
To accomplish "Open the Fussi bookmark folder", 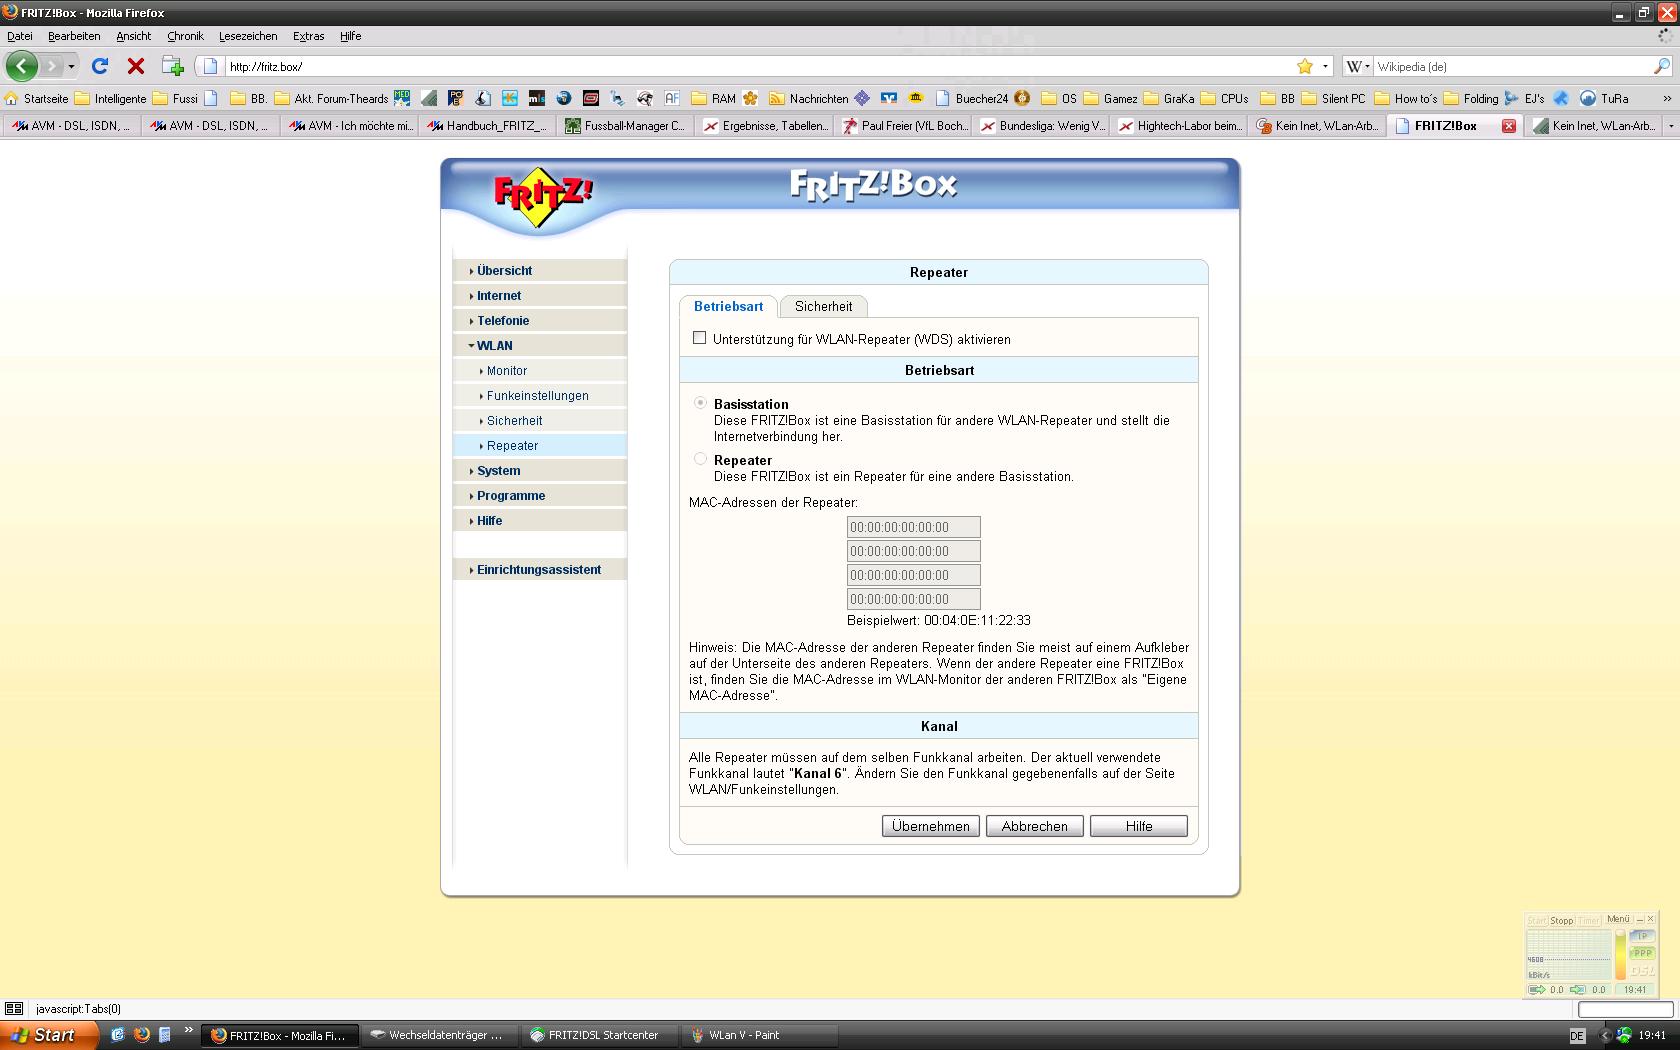I will [x=175, y=98].
